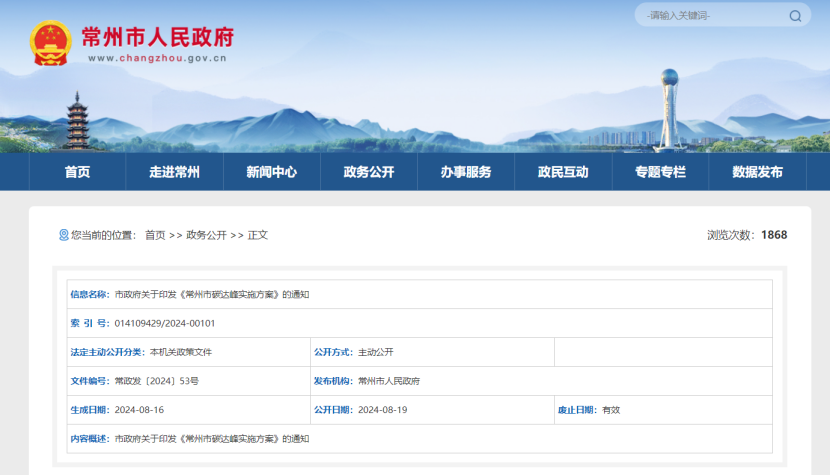Click the www.changzhou.gov.cn address text

click(157, 59)
